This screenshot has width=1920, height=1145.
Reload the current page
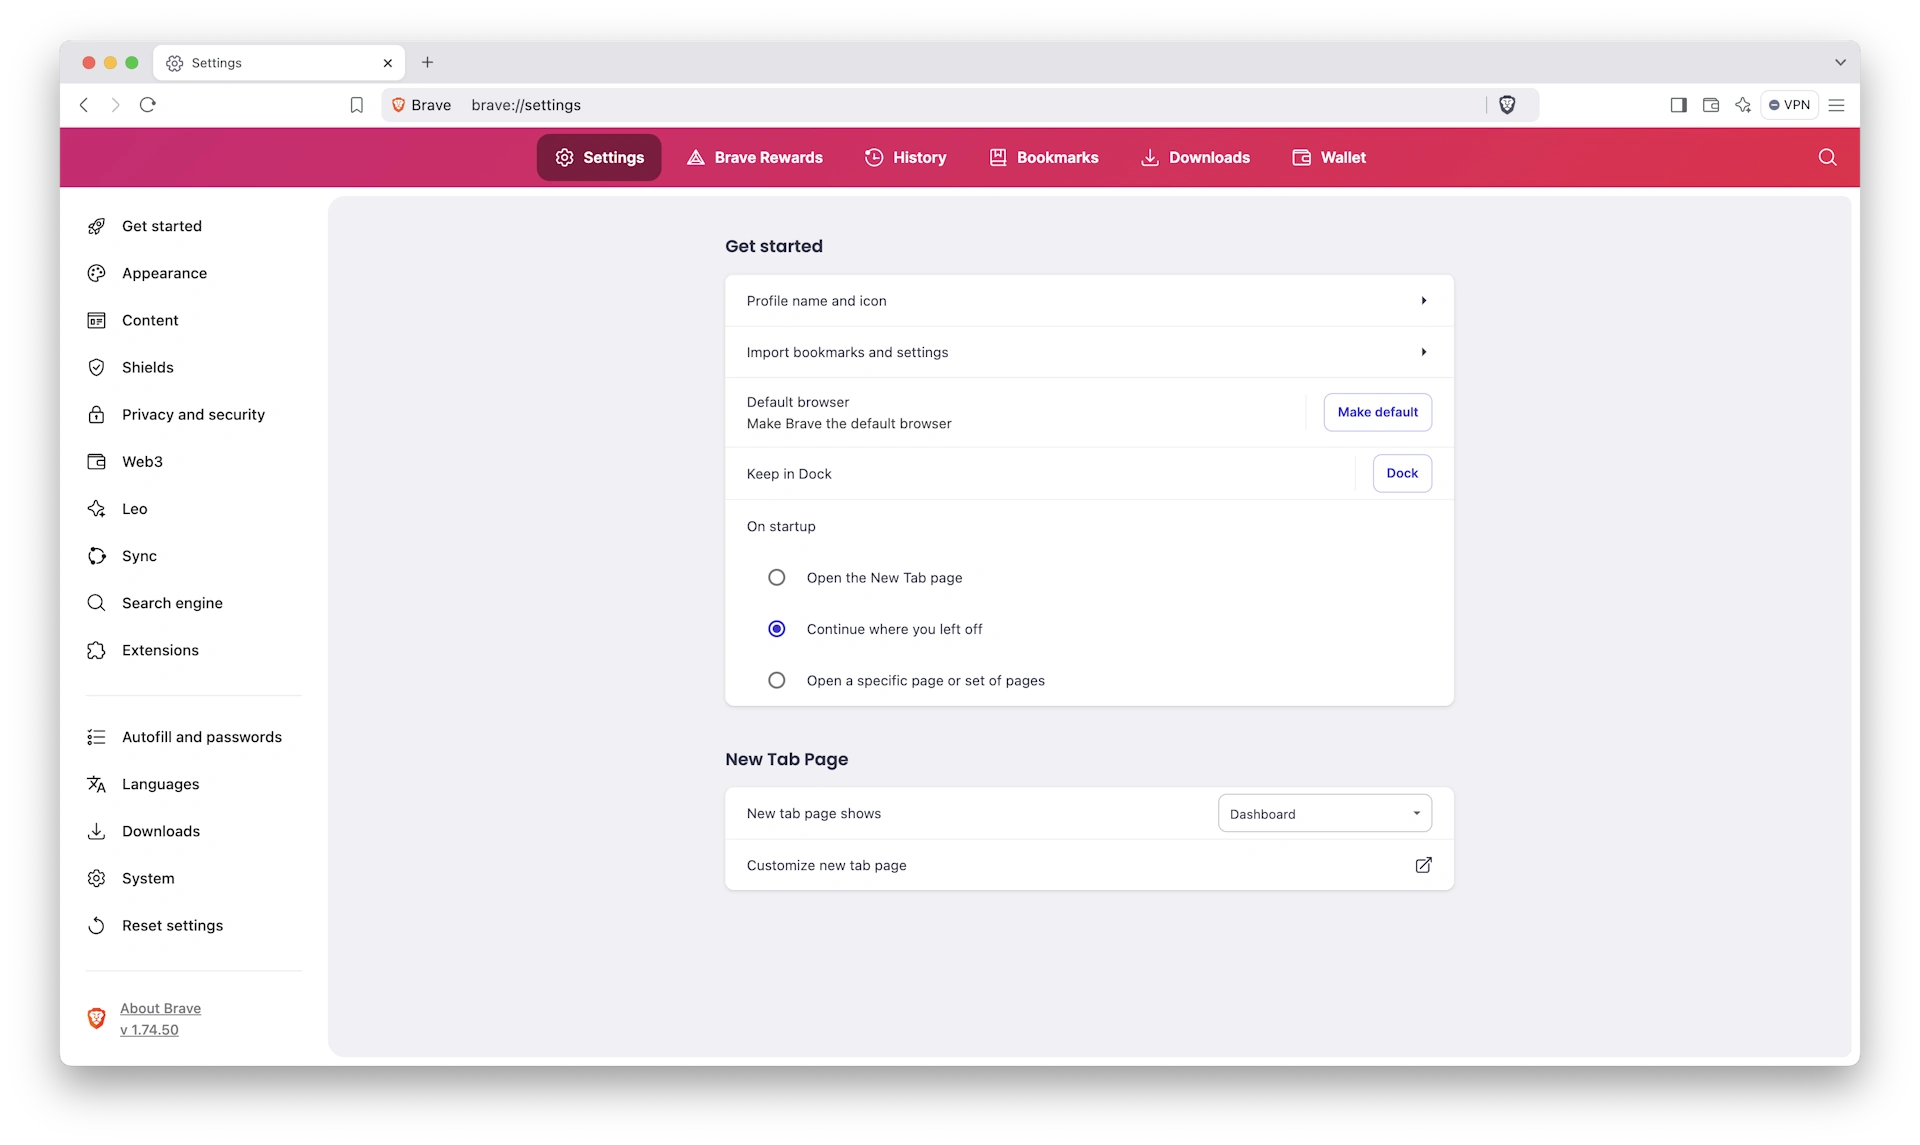(148, 105)
